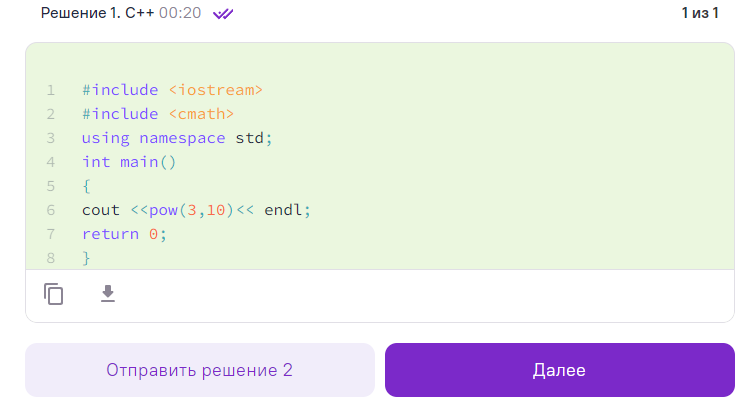The image size is (755, 409).
Task: Click the purple double checkmark status icon
Action: [x=223, y=13]
